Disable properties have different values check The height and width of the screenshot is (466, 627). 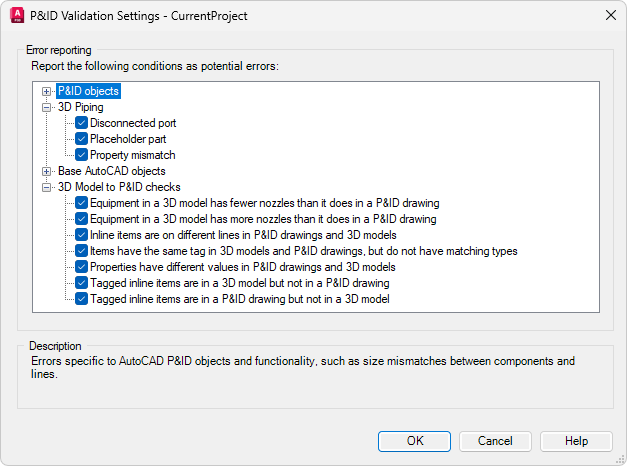(82, 267)
